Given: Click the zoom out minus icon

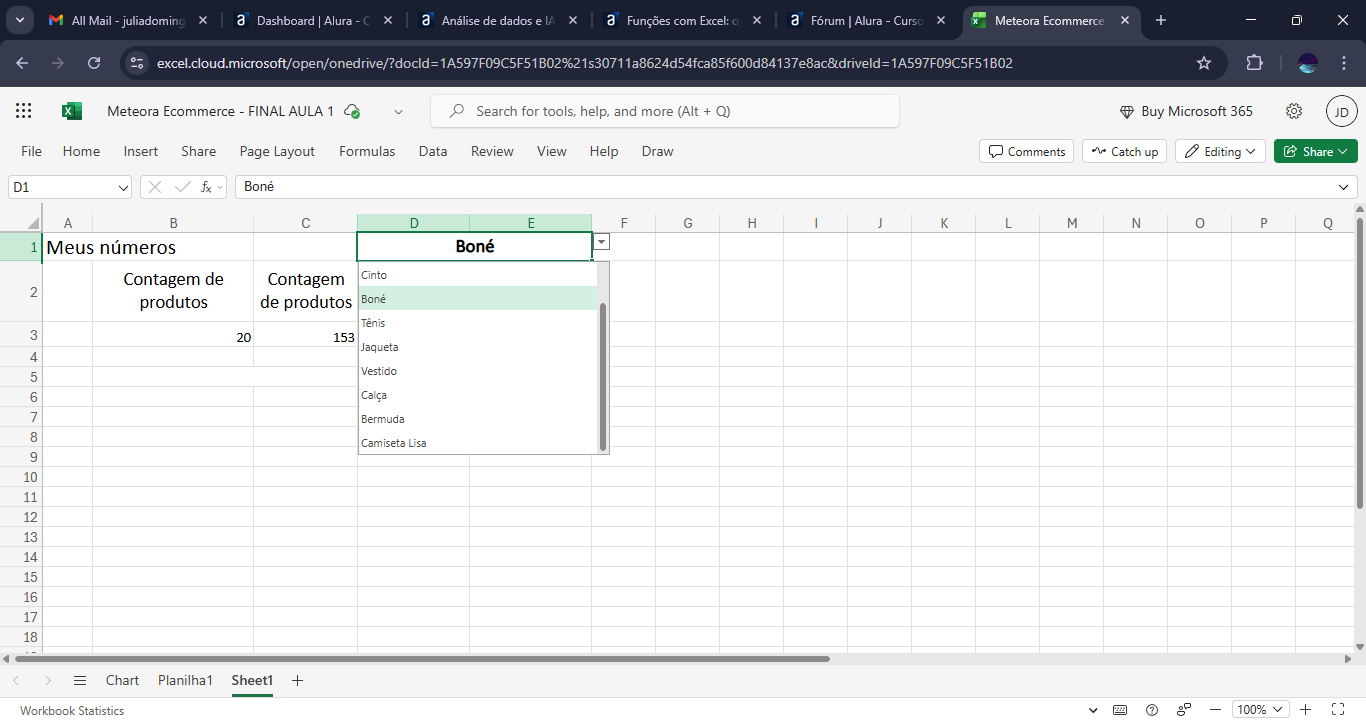Looking at the screenshot, I should 1215,710.
